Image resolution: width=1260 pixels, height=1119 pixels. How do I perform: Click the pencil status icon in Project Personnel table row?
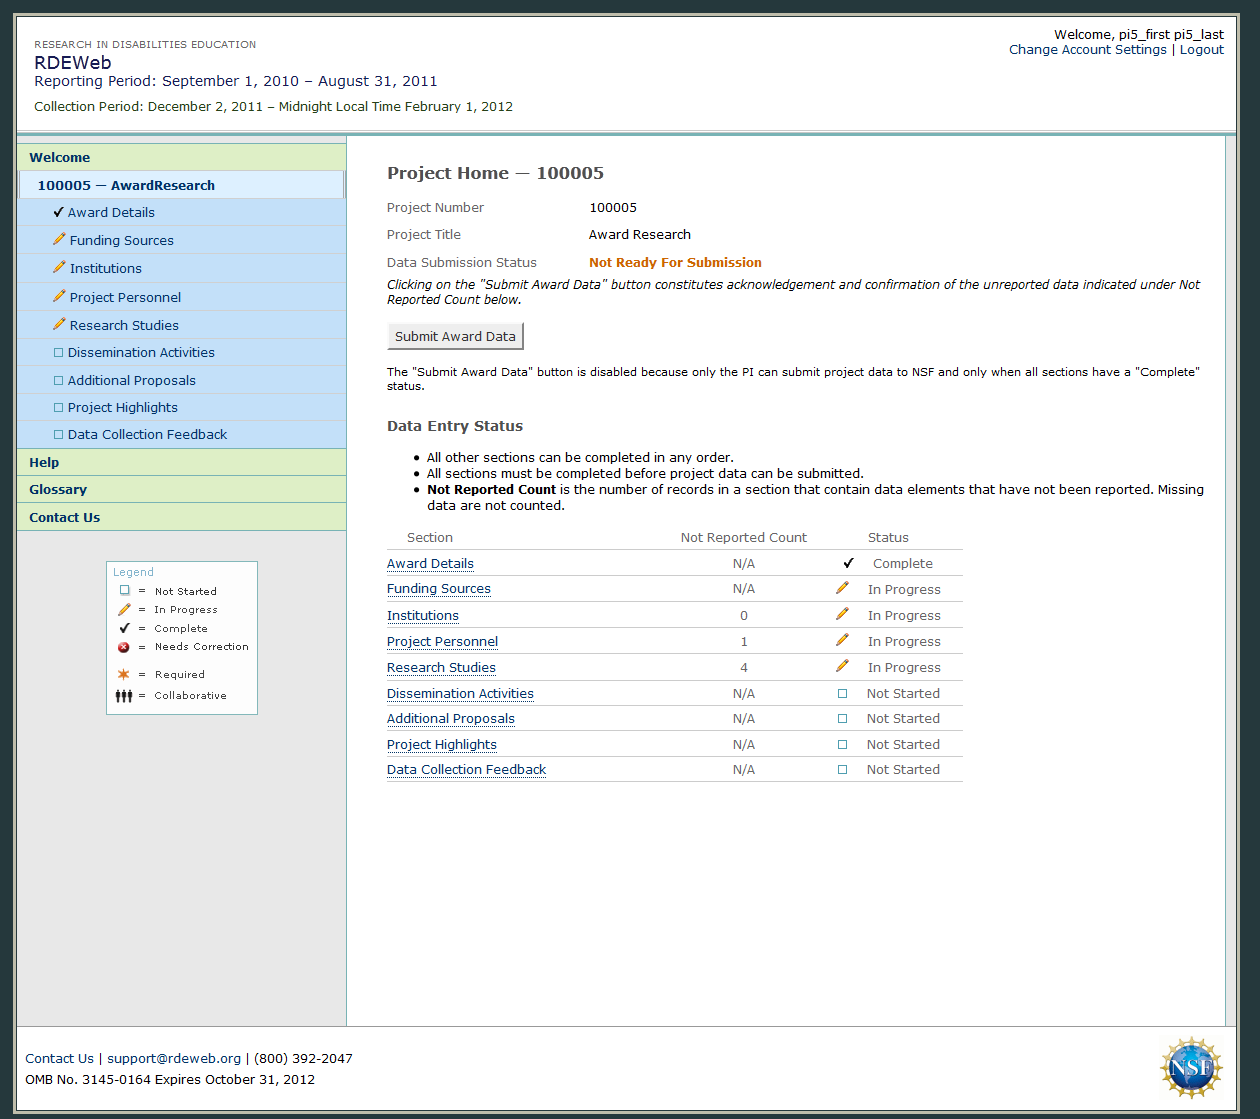coord(842,641)
